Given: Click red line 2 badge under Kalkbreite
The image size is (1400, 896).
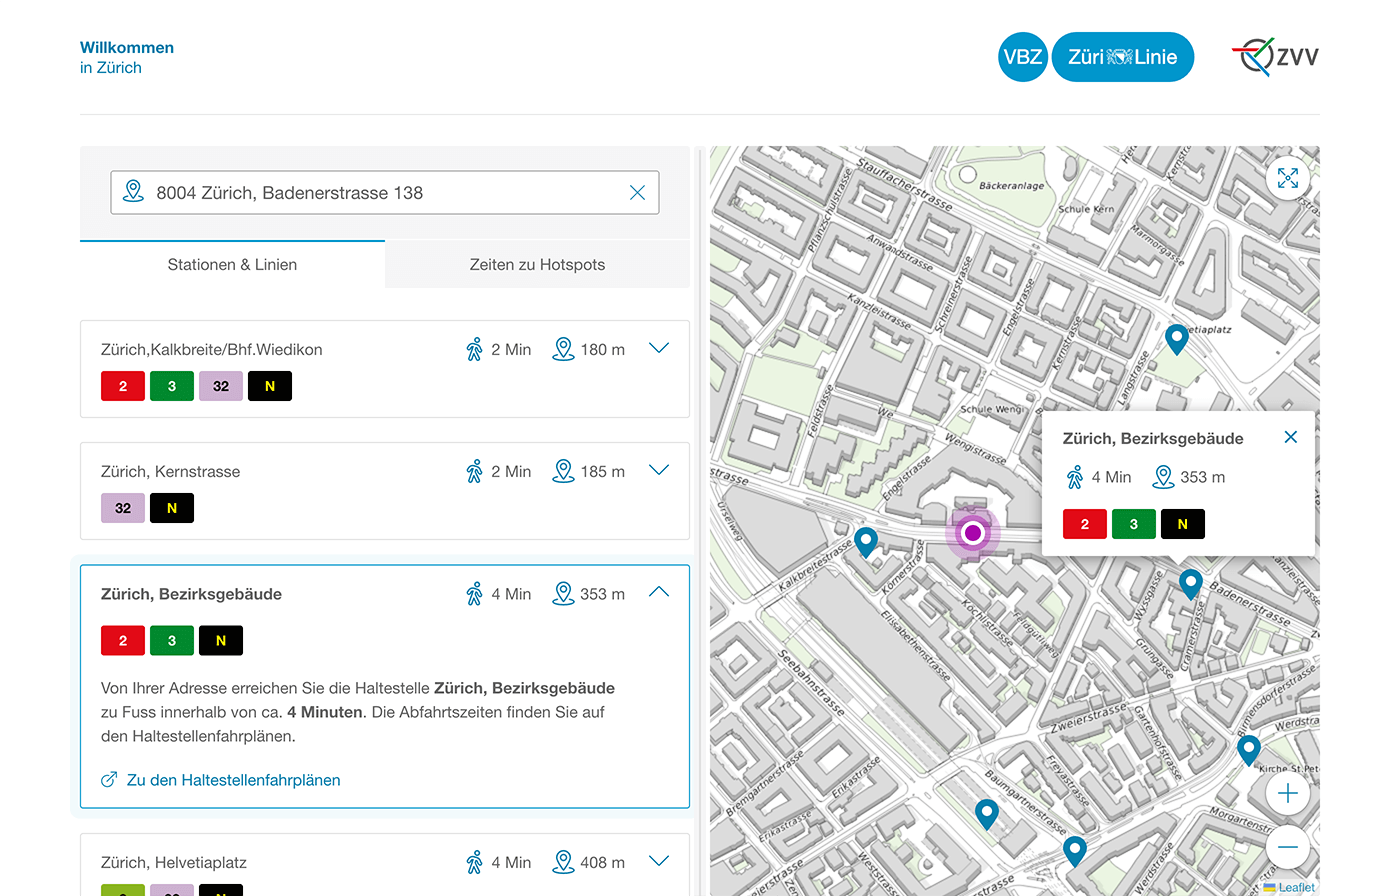Looking at the screenshot, I should 123,386.
